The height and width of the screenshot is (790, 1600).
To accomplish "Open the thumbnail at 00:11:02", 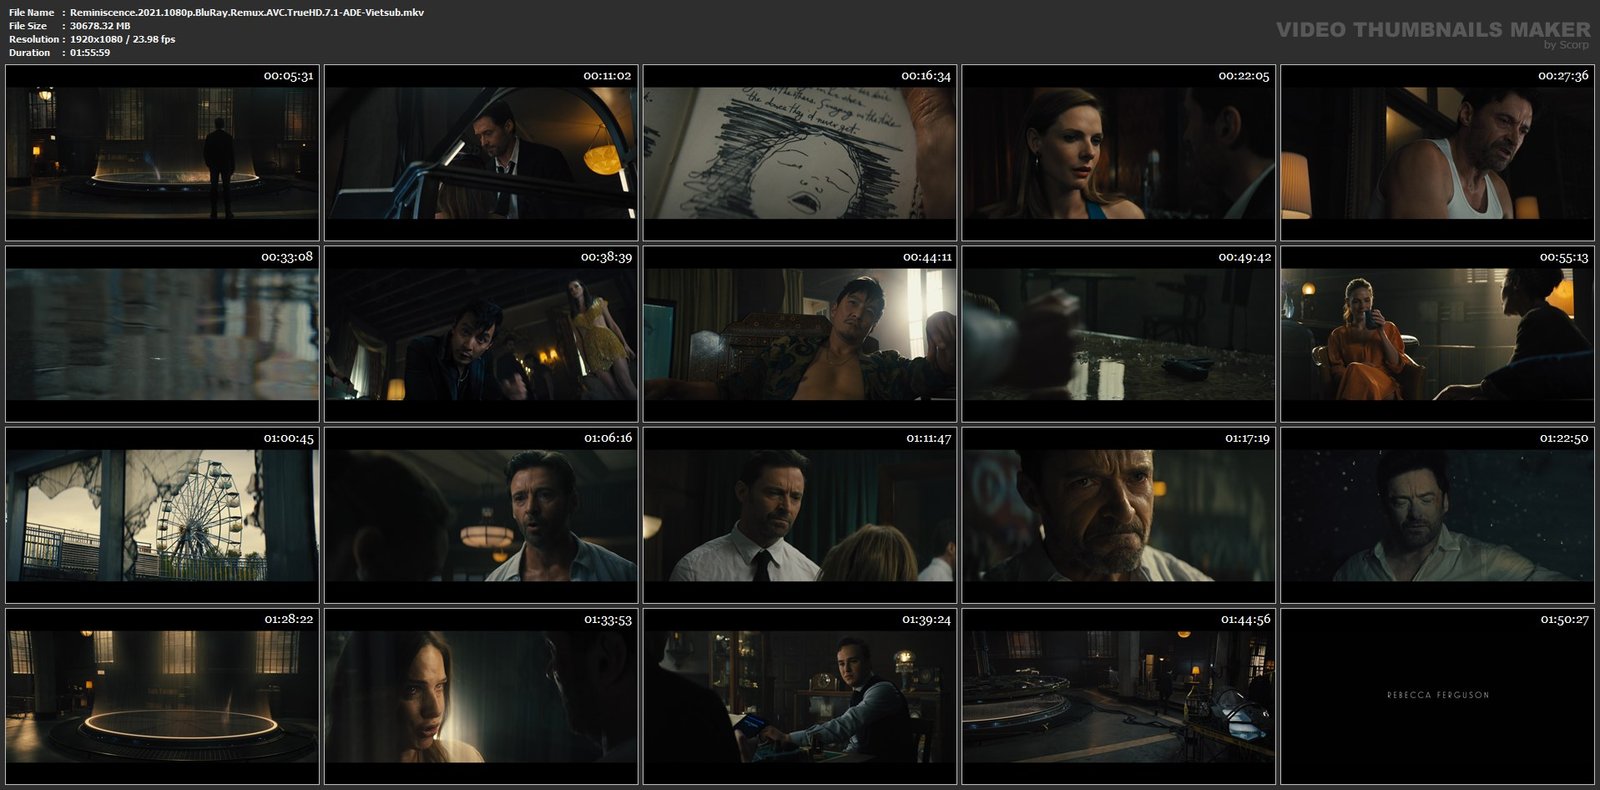I will click(481, 153).
